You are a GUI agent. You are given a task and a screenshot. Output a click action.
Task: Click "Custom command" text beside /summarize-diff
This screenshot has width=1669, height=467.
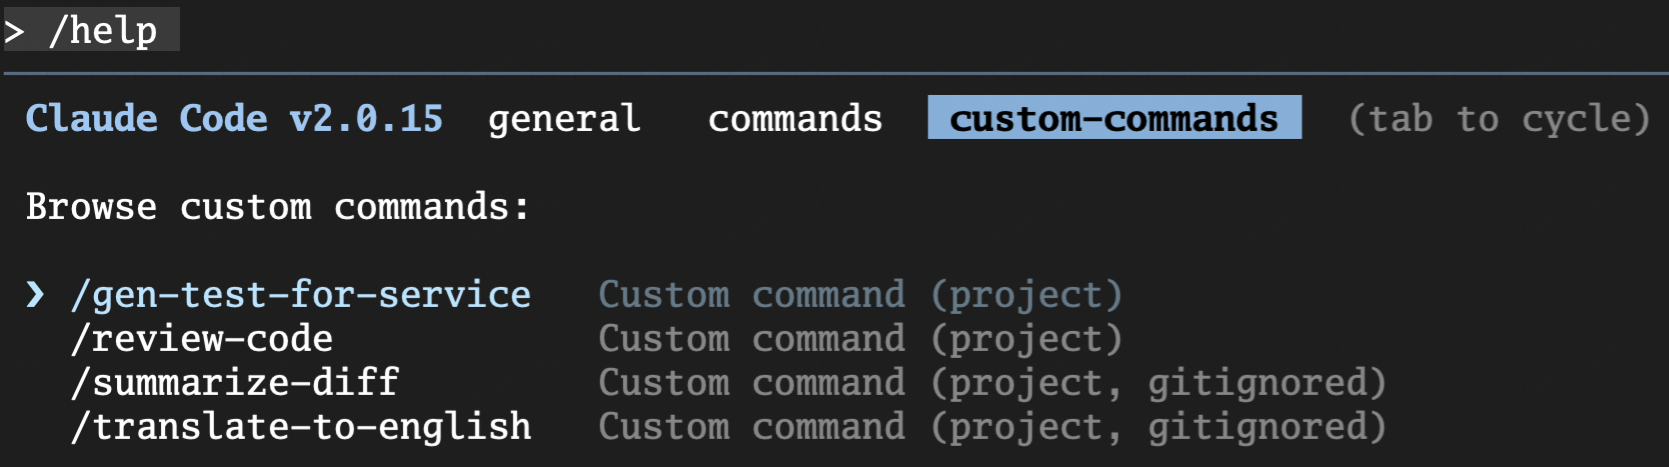pos(751,382)
